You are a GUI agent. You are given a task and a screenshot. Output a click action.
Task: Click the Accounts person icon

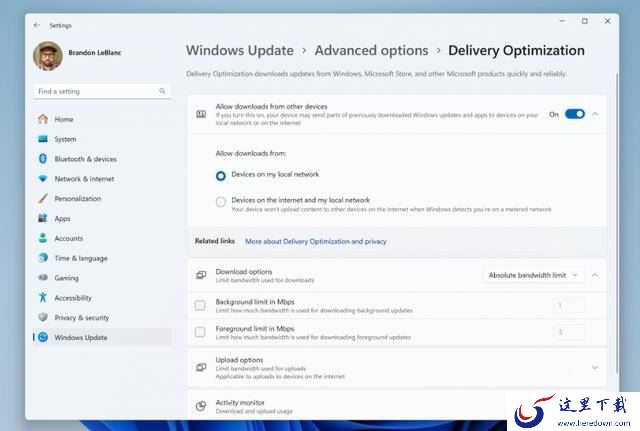[x=43, y=238]
